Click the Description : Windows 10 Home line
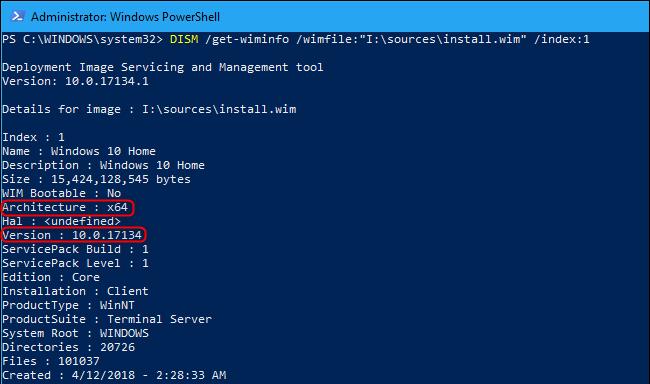 click(103, 165)
